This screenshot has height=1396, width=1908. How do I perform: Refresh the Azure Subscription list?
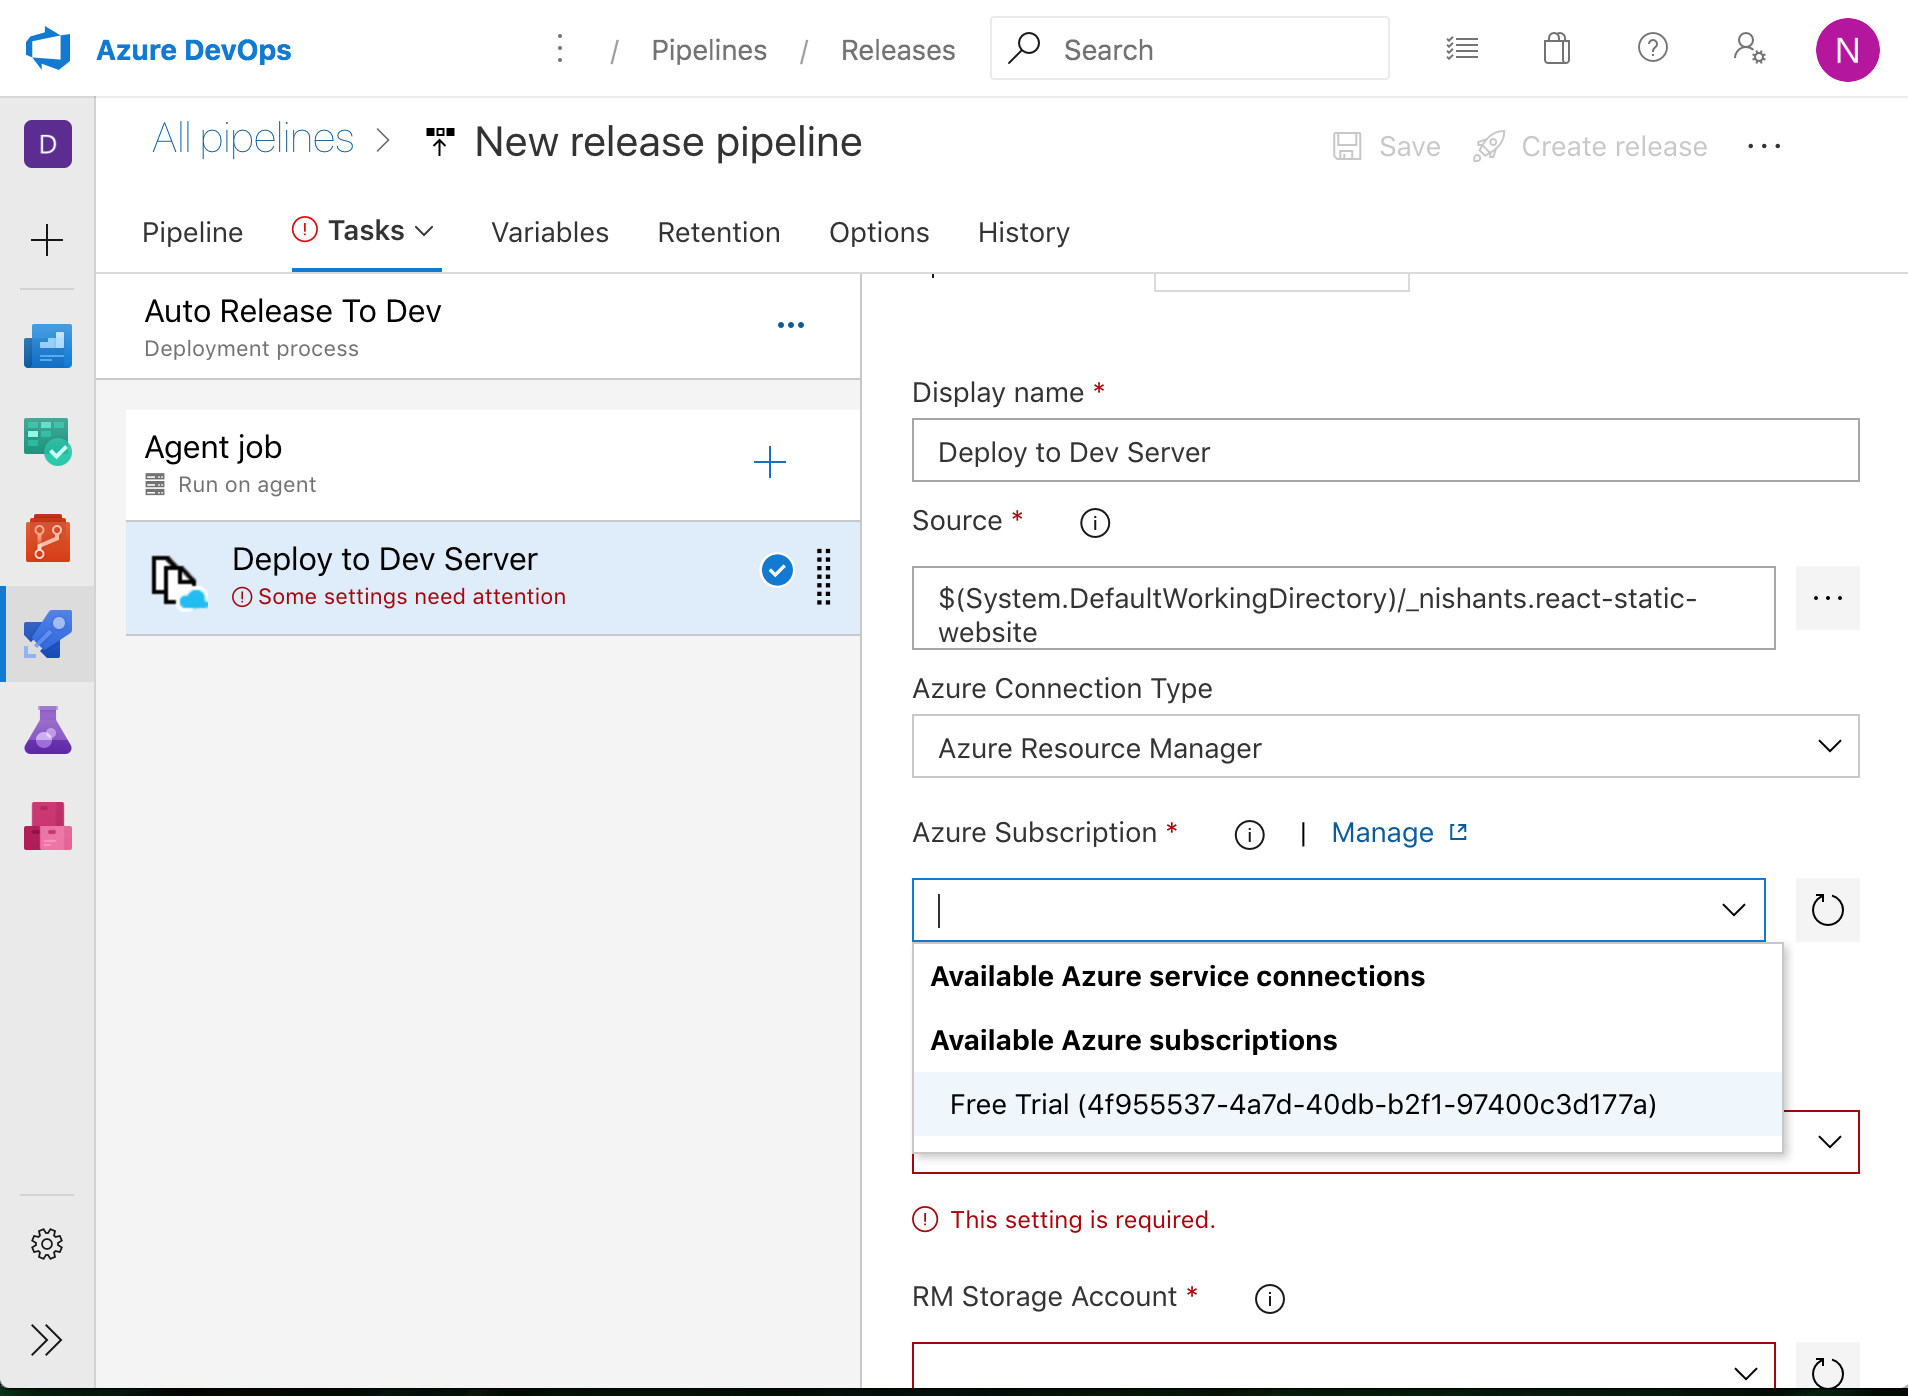click(x=1827, y=910)
